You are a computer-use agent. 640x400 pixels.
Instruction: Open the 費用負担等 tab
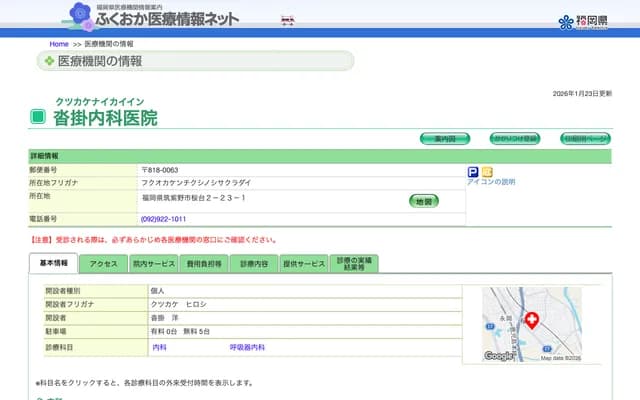pyautogui.click(x=203, y=264)
